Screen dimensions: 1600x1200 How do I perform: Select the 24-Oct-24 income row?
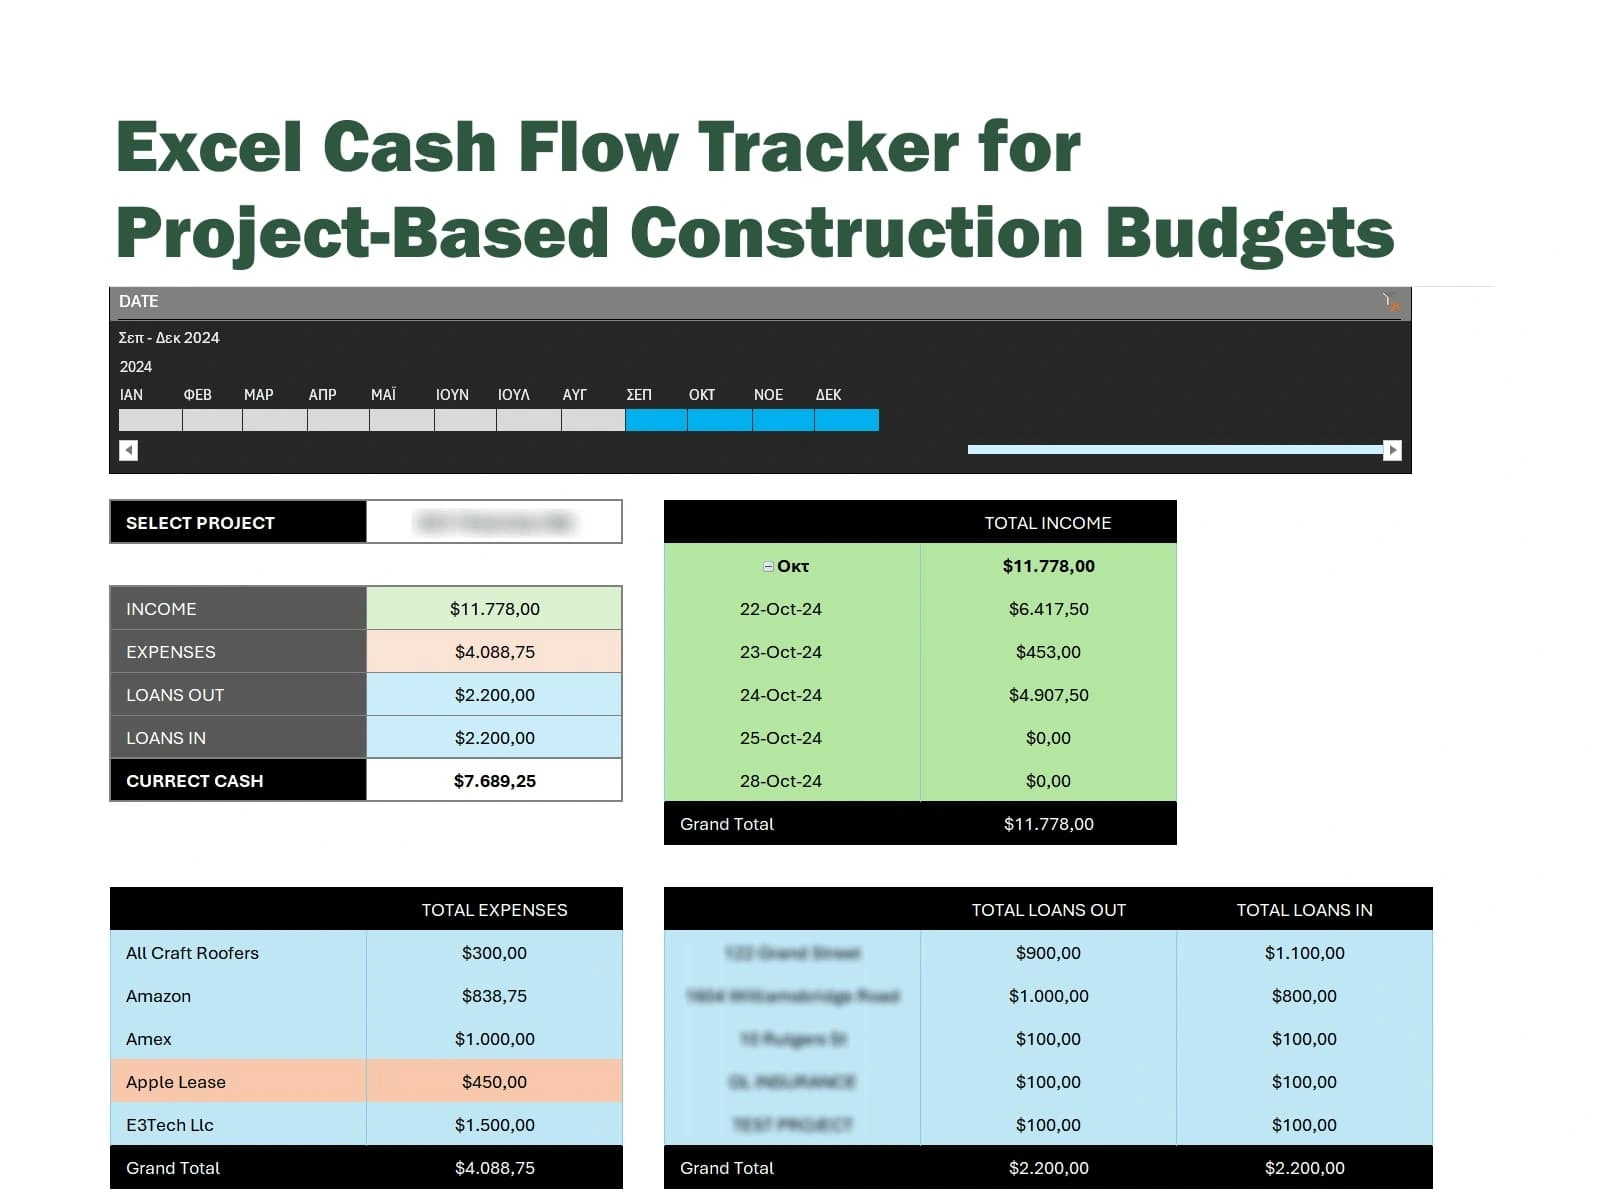[920, 694]
